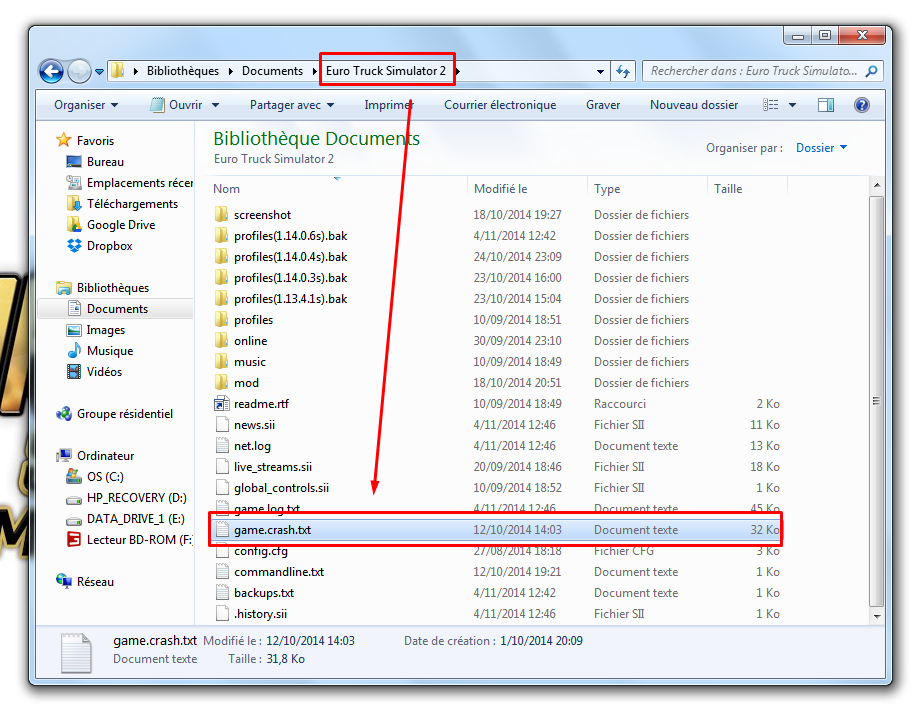Select the news.sii file icon
The width and height of the screenshot is (920, 721).
(x=221, y=425)
